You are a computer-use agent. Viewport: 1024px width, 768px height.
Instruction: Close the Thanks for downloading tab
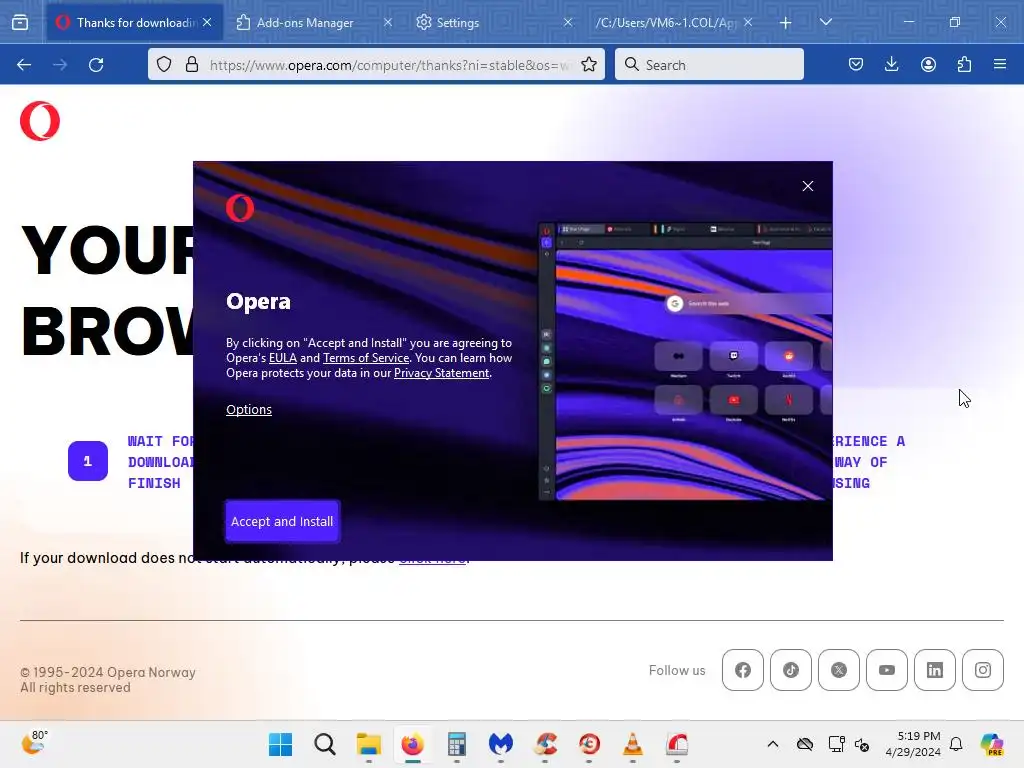(x=207, y=22)
